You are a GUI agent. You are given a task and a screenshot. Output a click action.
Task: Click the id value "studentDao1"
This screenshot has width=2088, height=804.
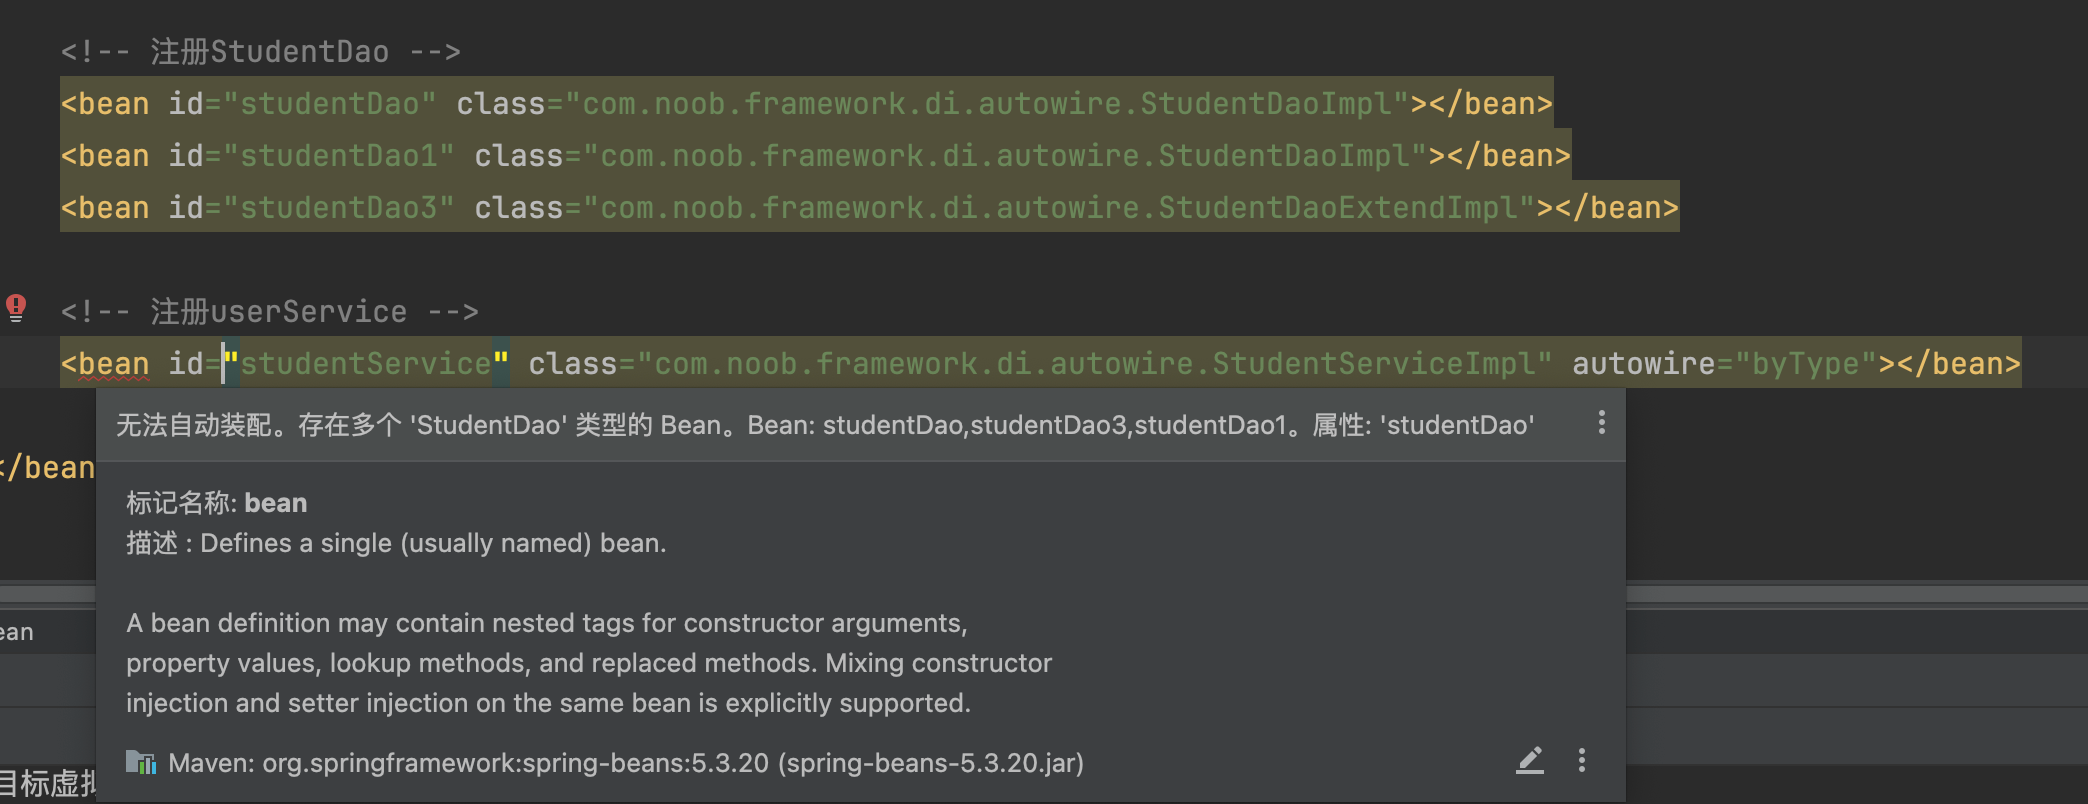(339, 155)
